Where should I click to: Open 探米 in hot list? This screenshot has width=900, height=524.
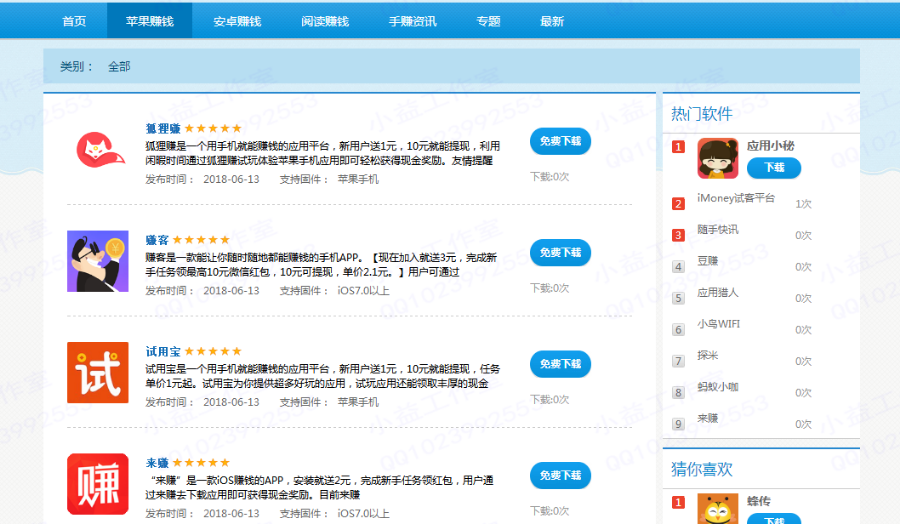(708, 356)
